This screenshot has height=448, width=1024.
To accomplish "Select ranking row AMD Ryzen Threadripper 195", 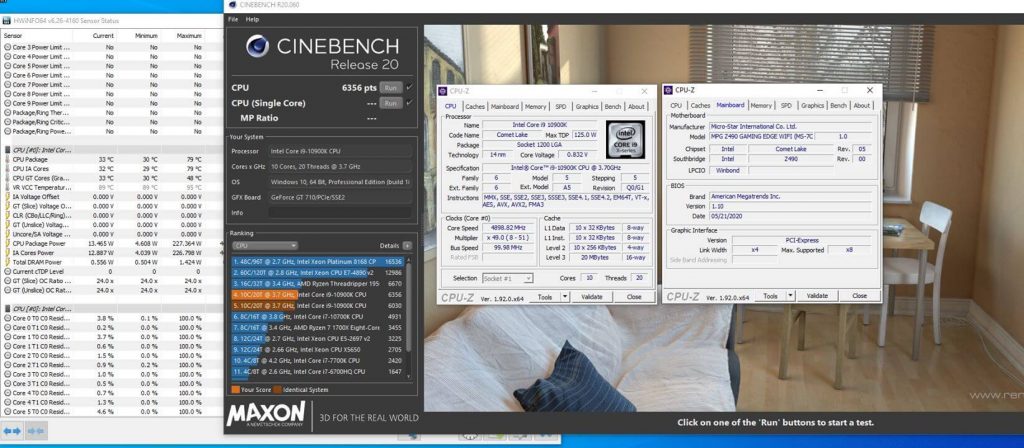I will [x=318, y=283].
